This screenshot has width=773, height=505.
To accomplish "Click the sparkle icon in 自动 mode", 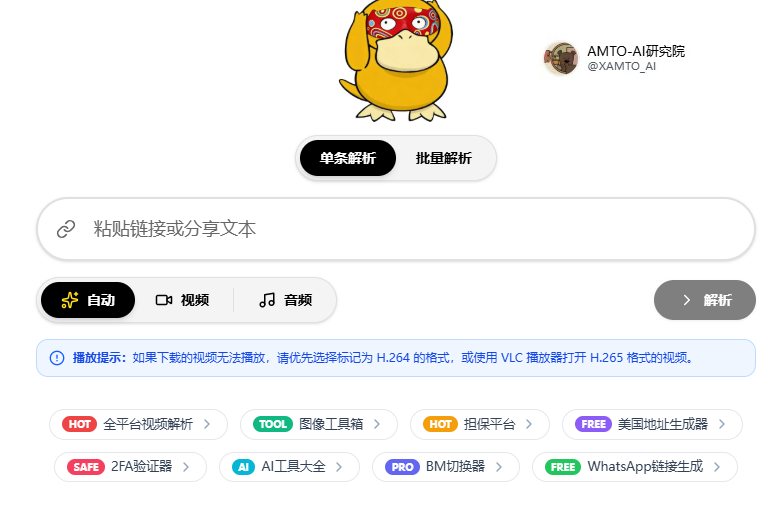I will tap(70, 300).
